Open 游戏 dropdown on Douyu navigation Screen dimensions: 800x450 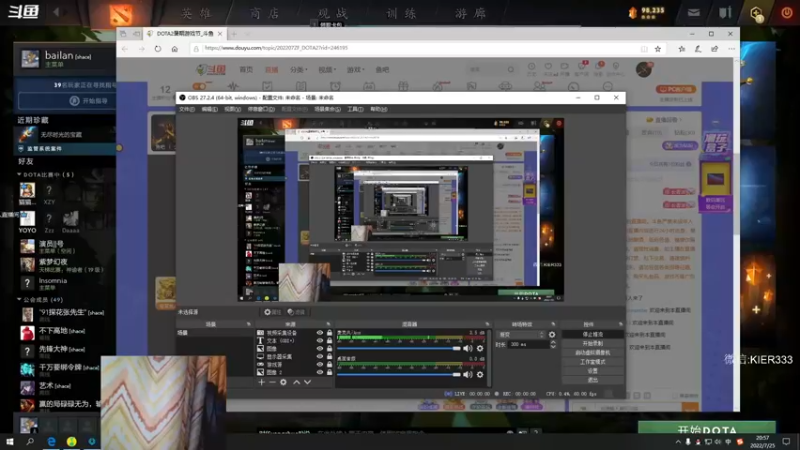click(x=356, y=70)
